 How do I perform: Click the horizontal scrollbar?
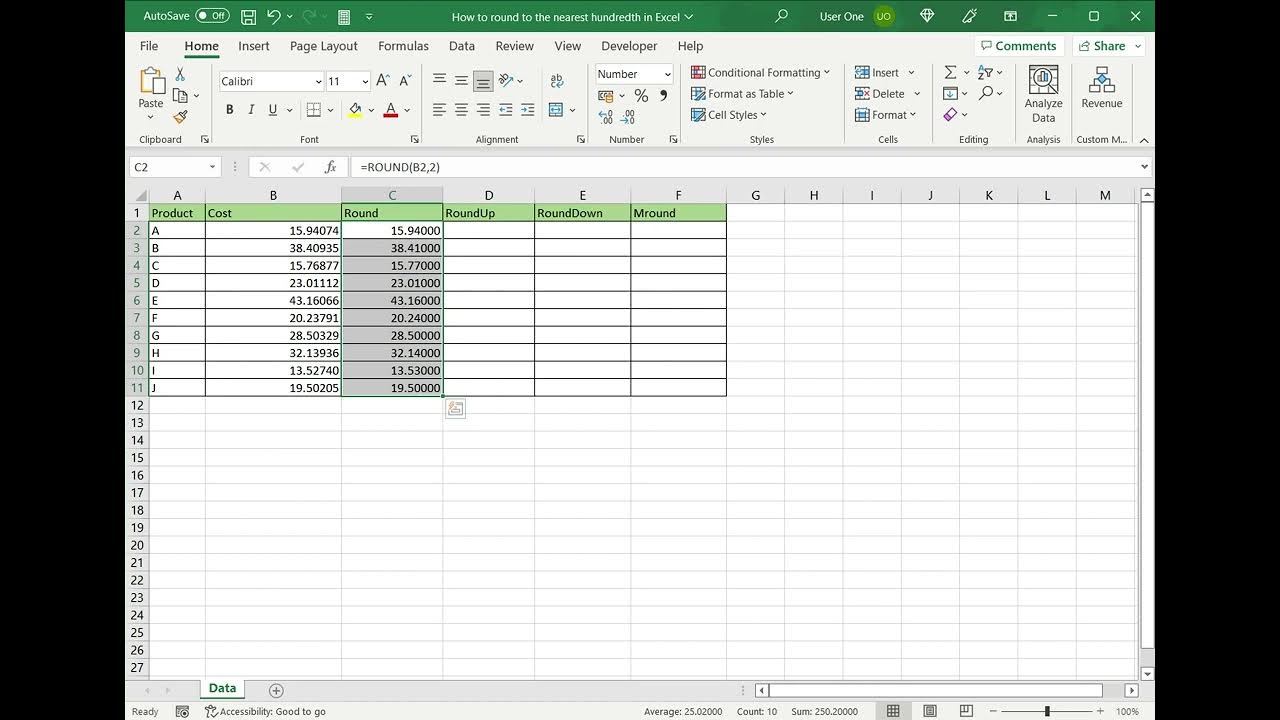tap(935, 690)
